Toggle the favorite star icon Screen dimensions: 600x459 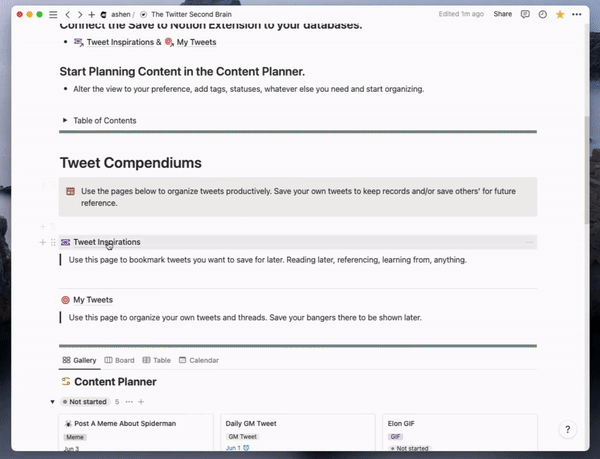[560, 15]
